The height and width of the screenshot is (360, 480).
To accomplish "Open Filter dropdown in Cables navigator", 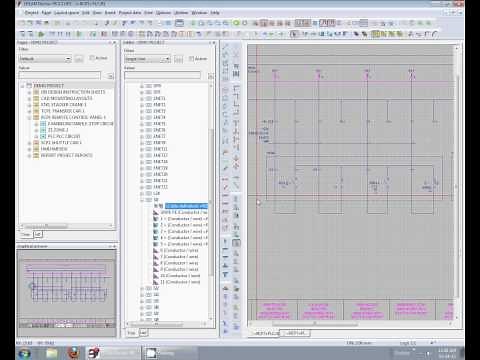I will click(x=147, y=59).
